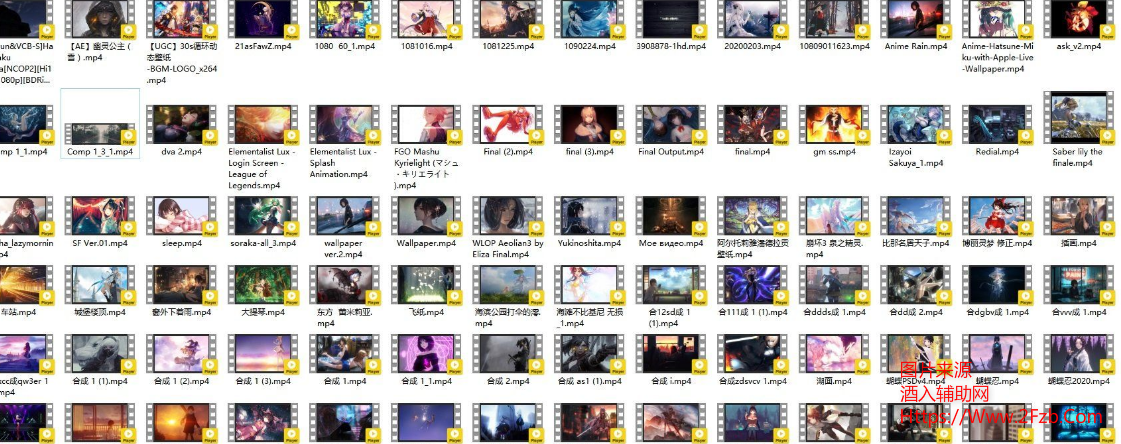Viewport: 1121px width, 444px height.
Task: Click the file name 【AE】鑫灵公主（雪）.mp4
Action: [100, 51]
